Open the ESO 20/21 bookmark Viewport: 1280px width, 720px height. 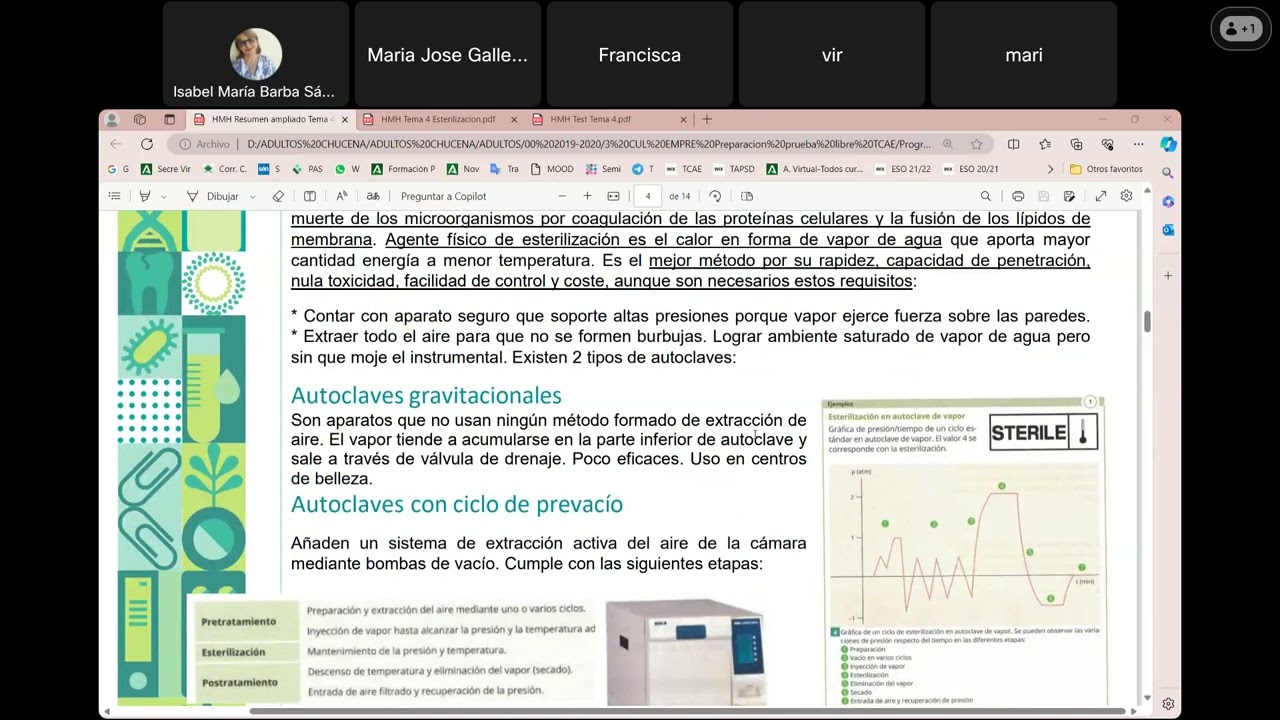click(x=970, y=169)
